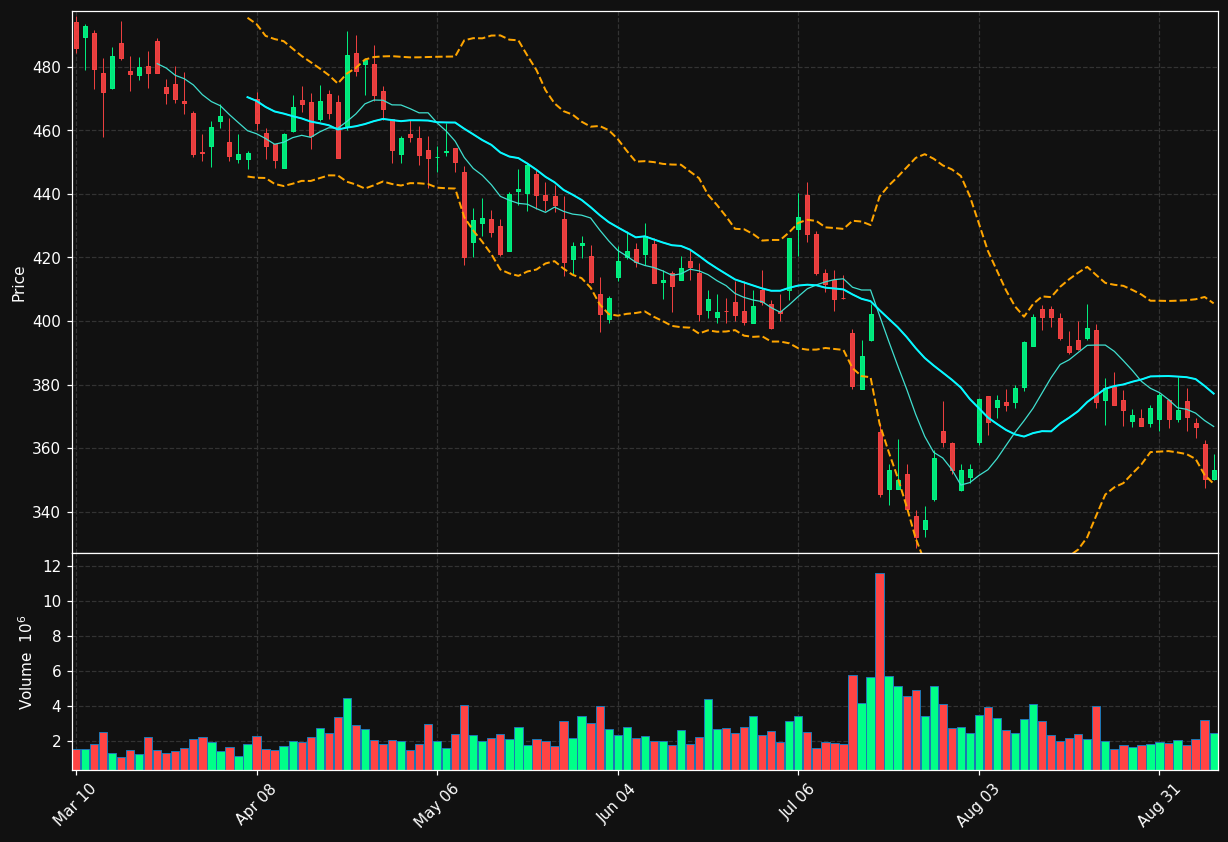Click the "Price" y-axis label
This screenshot has width=1228, height=842.
click(19, 283)
